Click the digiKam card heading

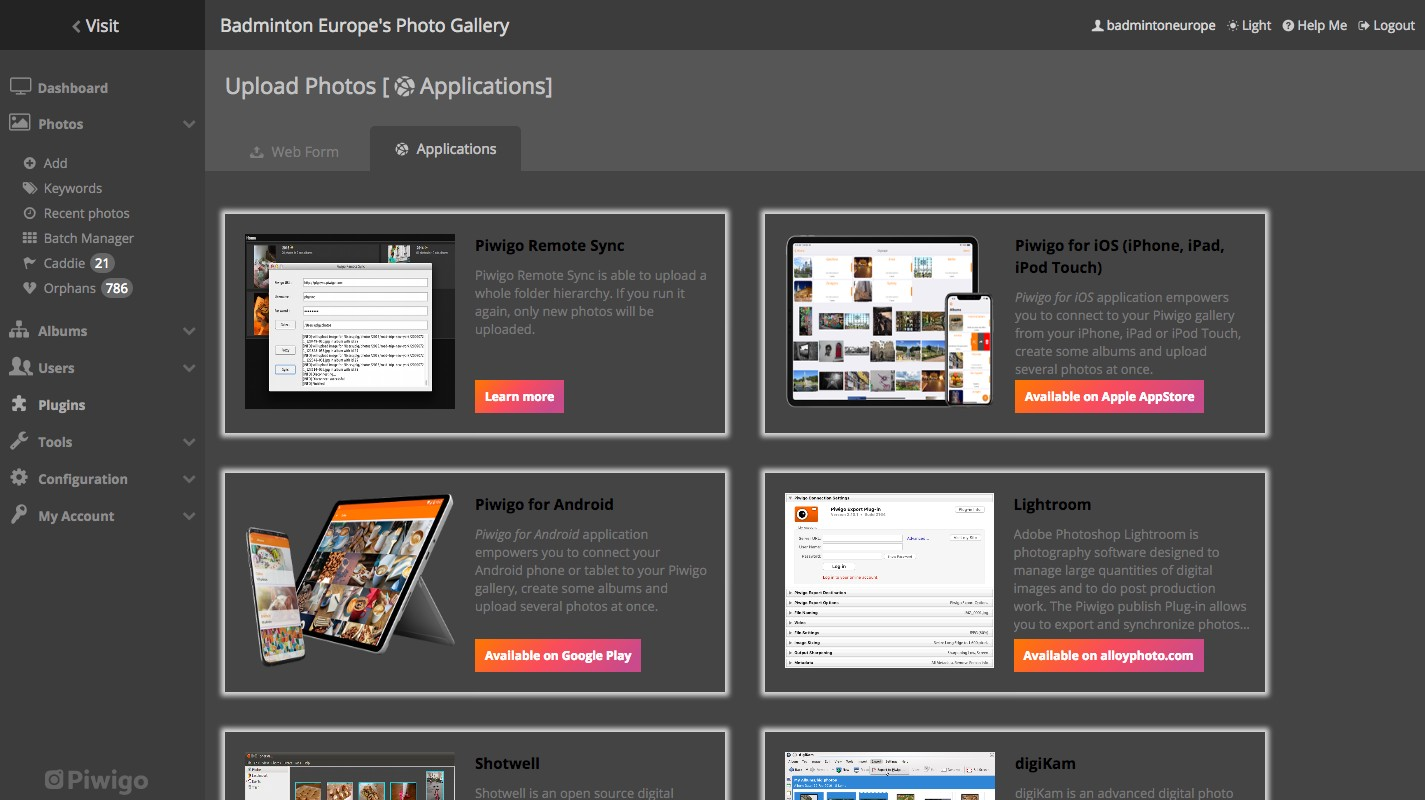click(1045, 763)
